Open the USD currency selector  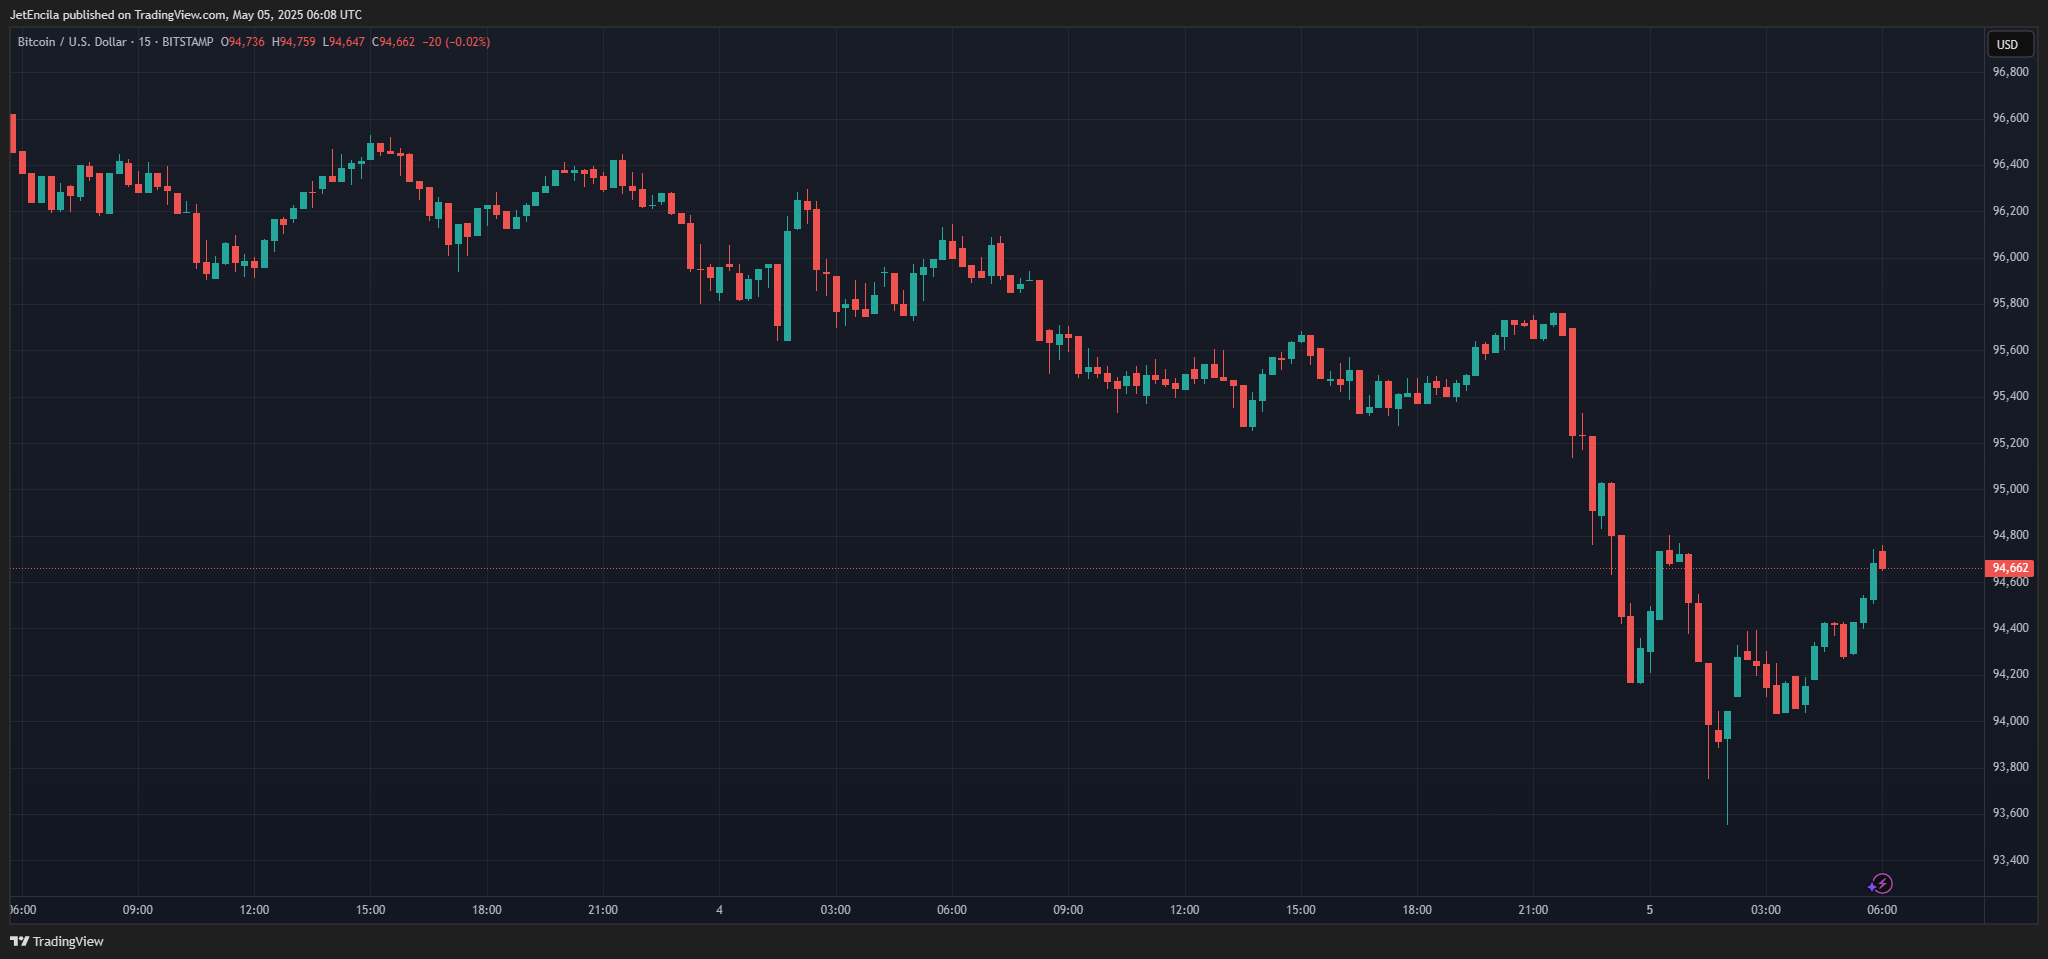click(x=2007, y=44)
